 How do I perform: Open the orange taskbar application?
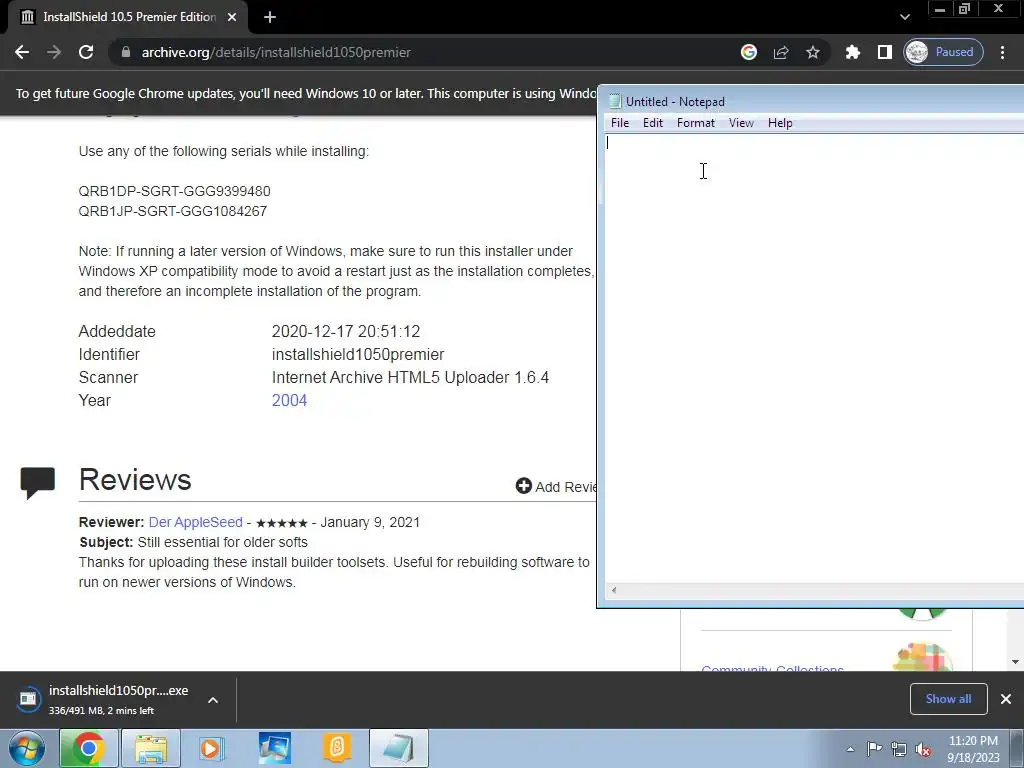(x=337, y=748)
